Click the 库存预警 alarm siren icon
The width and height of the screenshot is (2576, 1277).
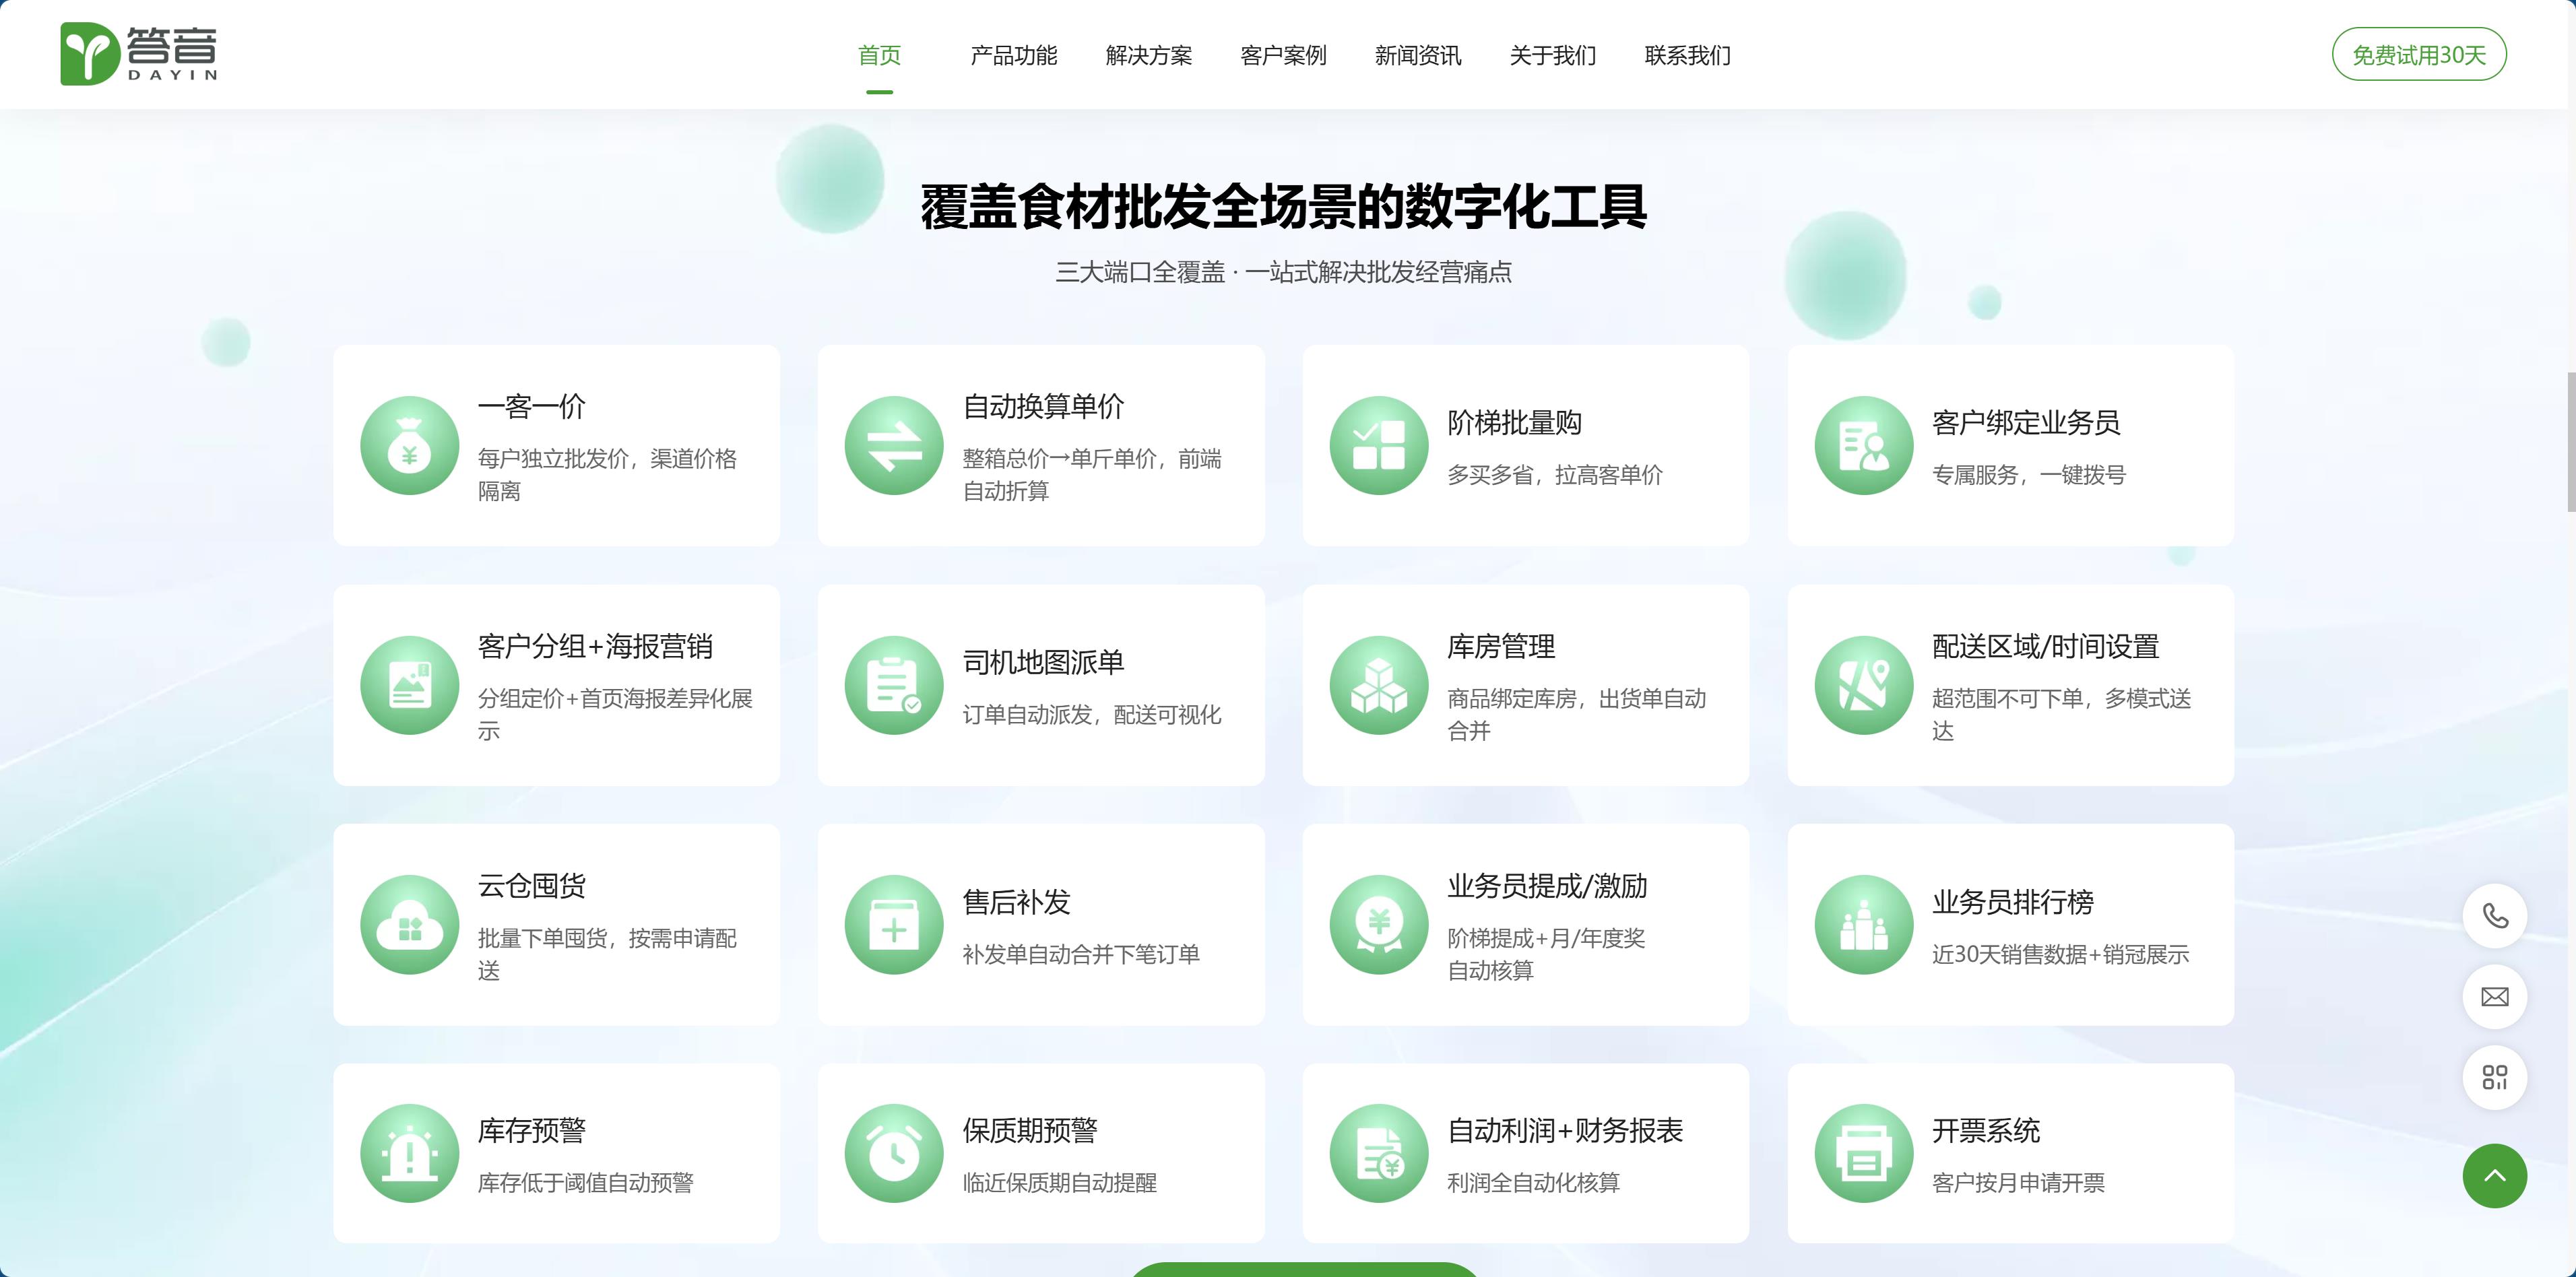[x=409, y=1153]
